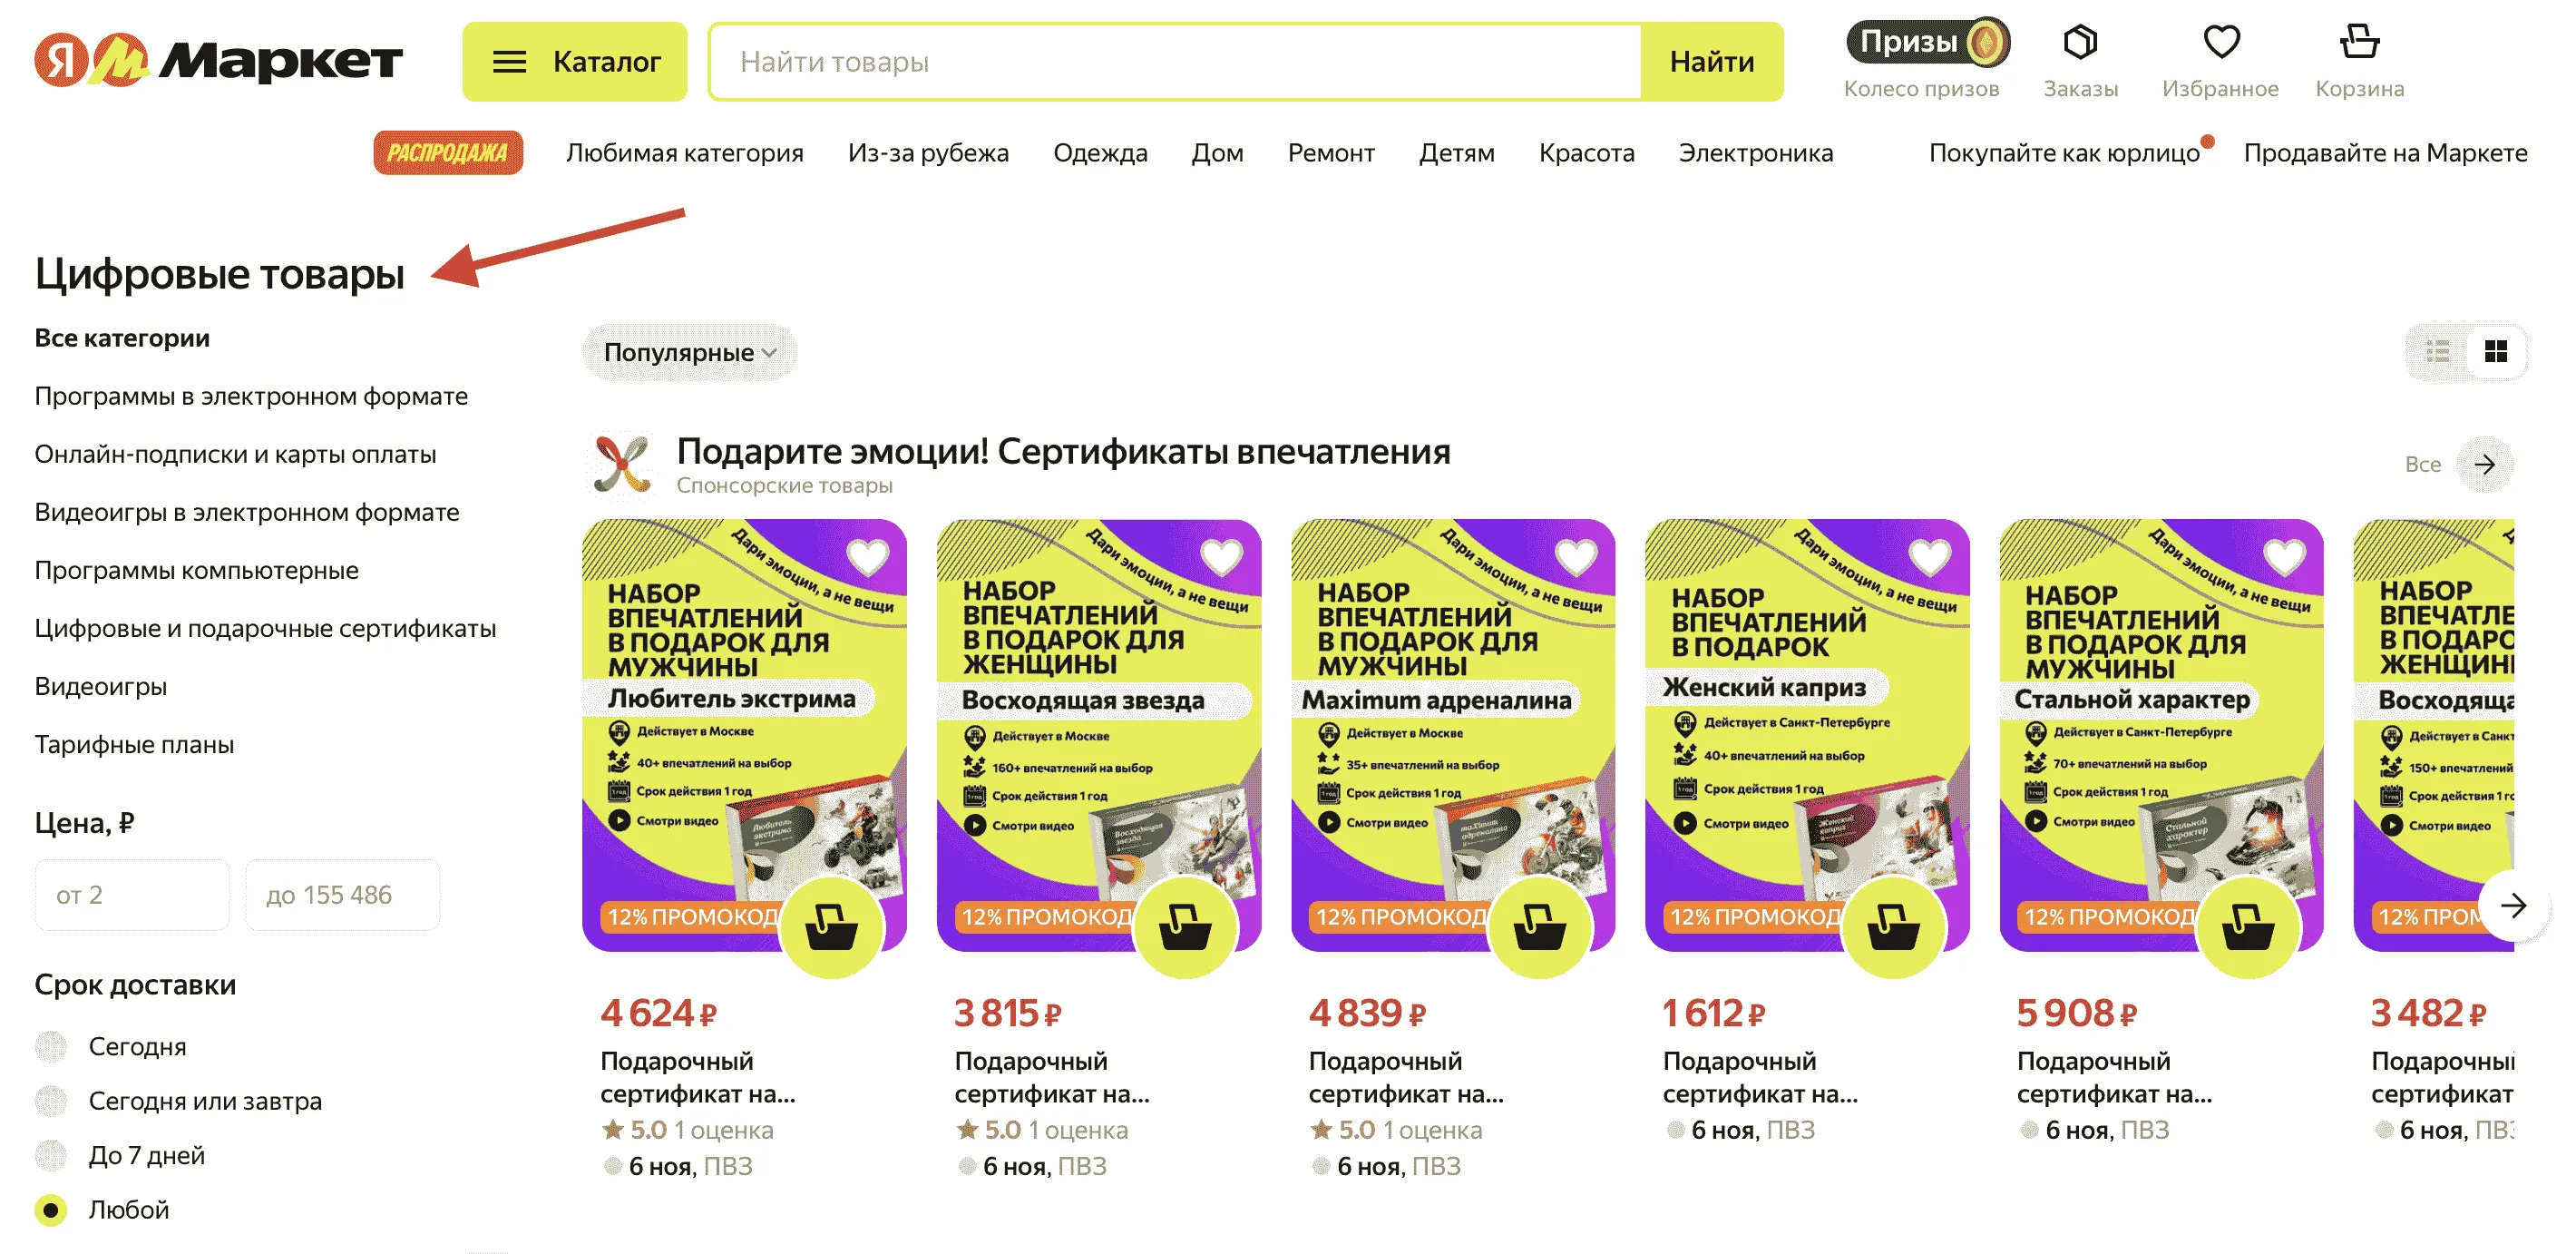Viewport: 2576px width, 1254px height.
Task: Select the Сегодня delivery option
Action: click(51, 1046)
